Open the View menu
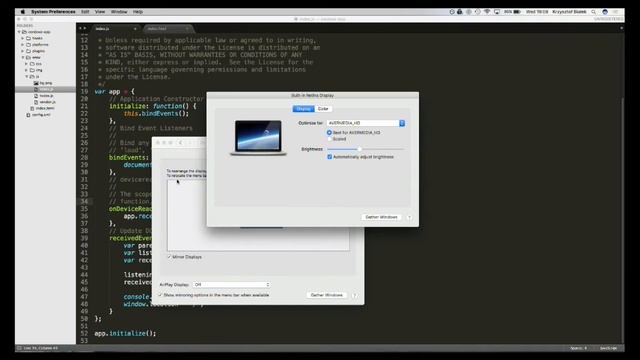The image size is (640, 360). pos(100,12)
